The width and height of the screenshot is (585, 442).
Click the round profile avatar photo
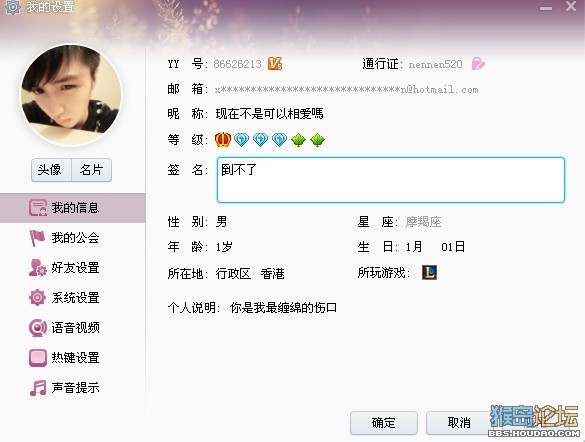(x=71, y=95)
